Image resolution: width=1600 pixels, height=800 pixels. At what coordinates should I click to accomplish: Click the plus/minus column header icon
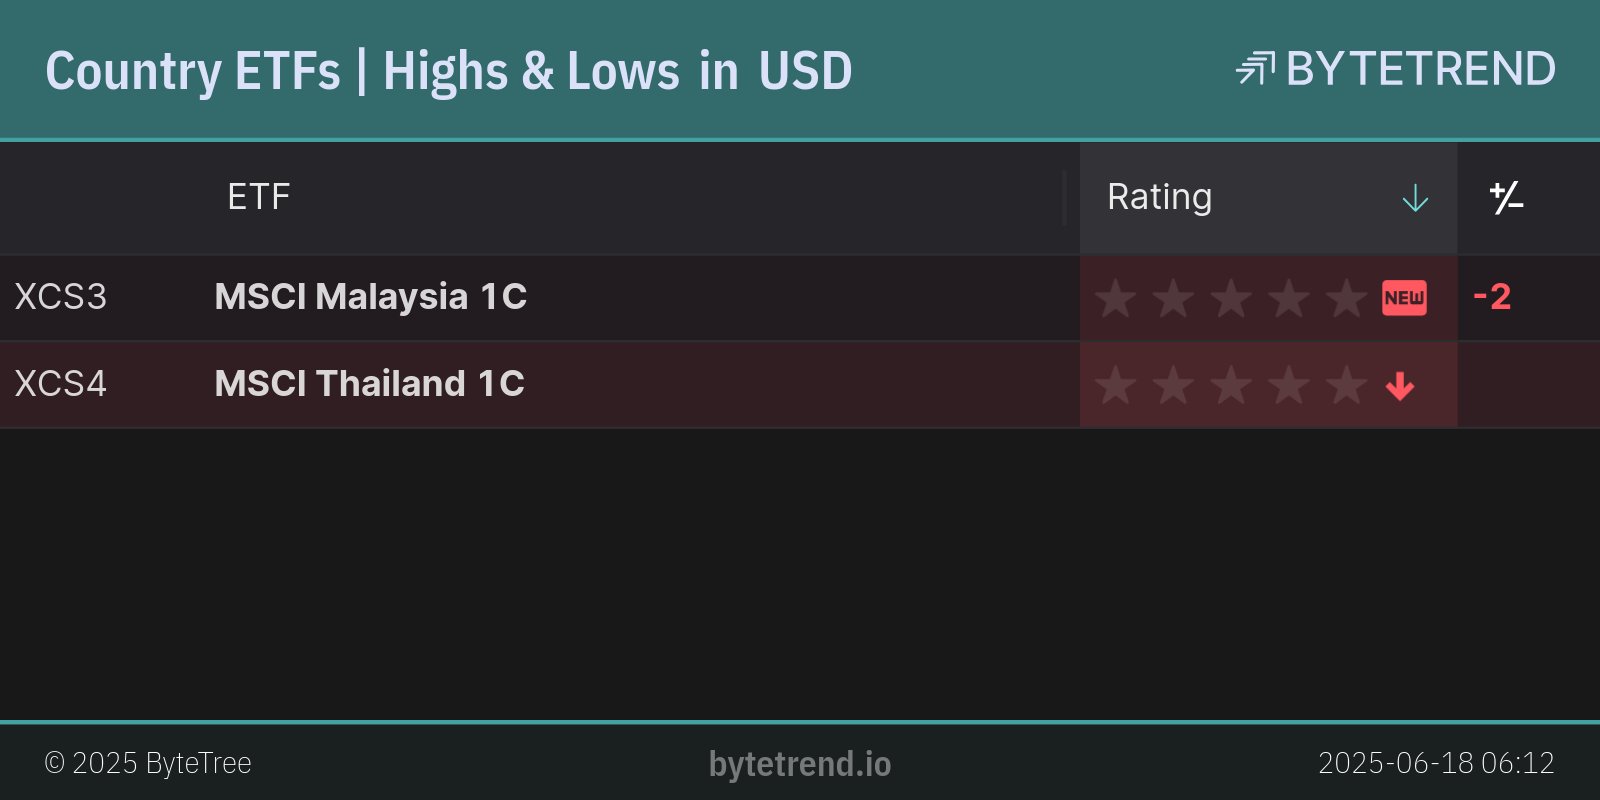pos(1506,198)
